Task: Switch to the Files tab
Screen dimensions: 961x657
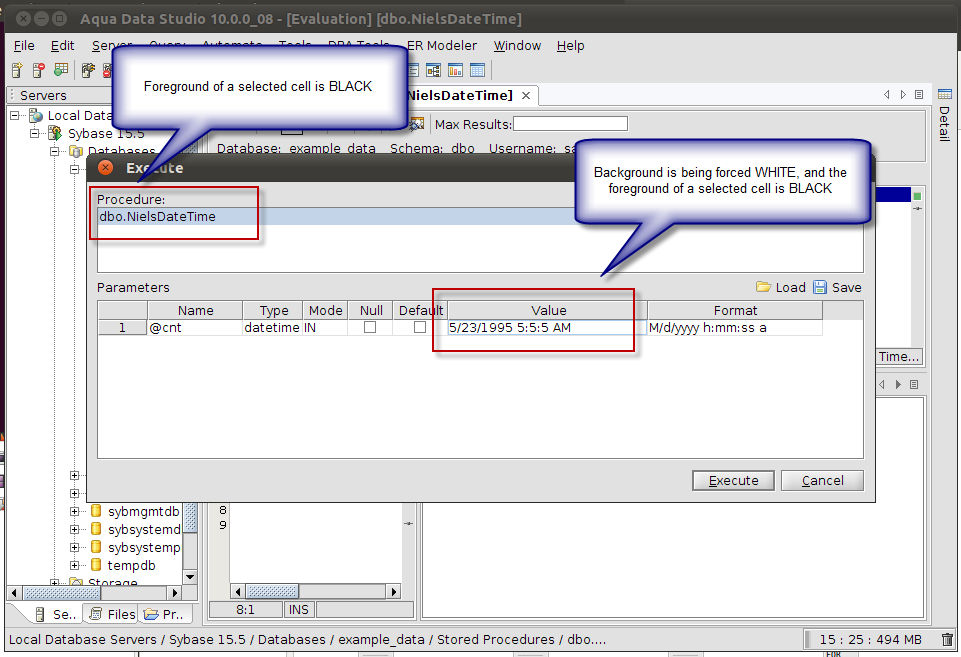Action: [112, 614]
